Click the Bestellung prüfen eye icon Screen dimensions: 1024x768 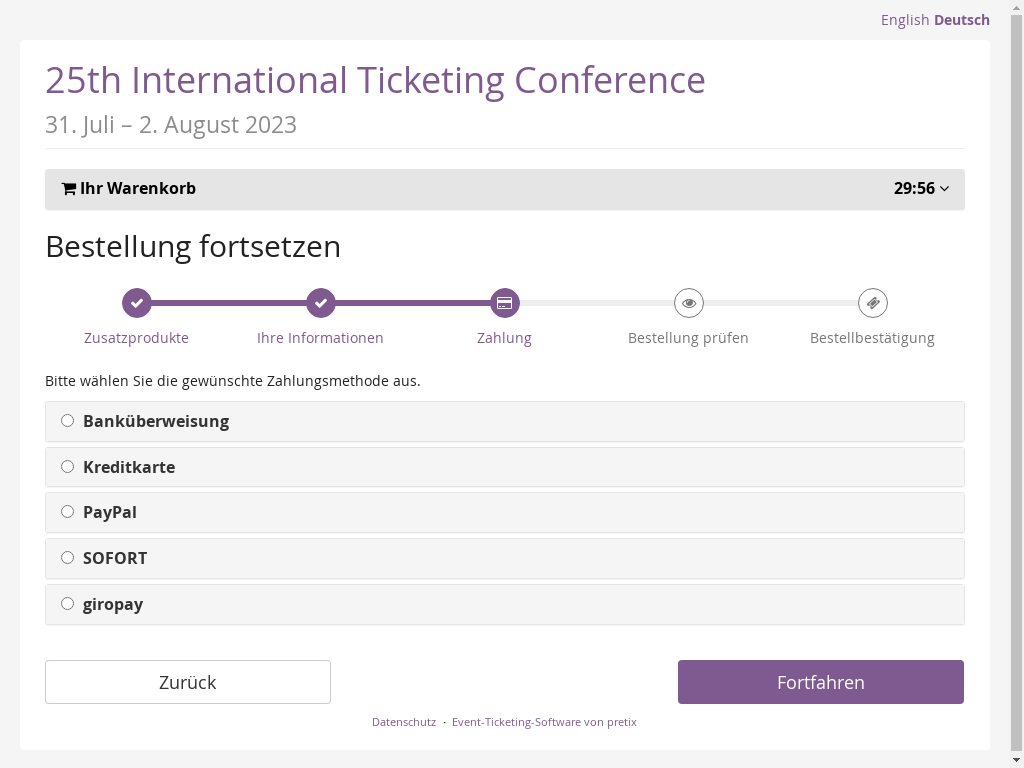click(x=689, y=302)
